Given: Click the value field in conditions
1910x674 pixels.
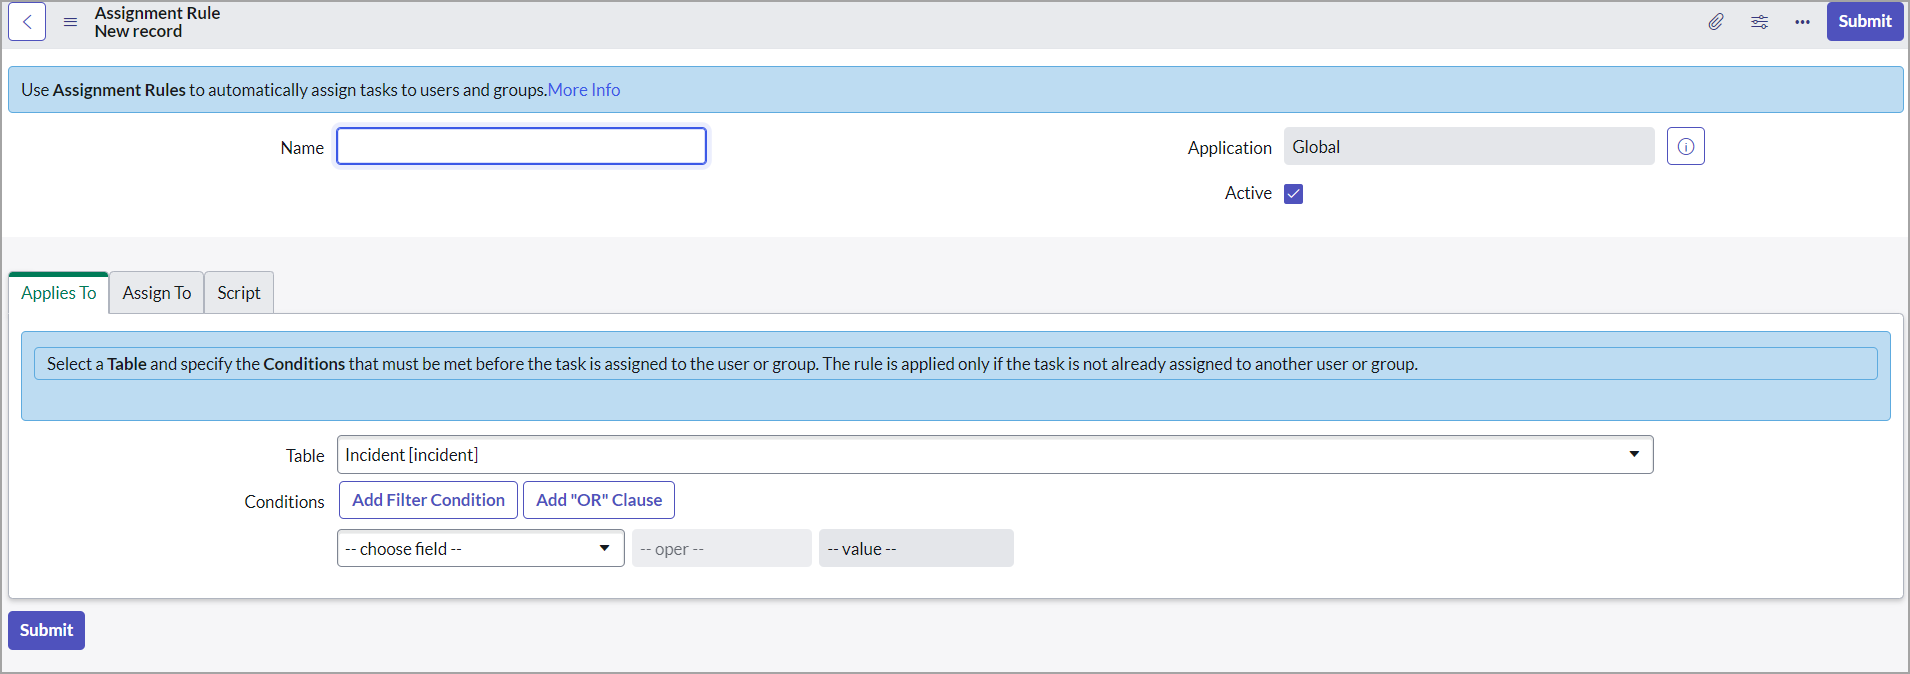Looking at the screenshot, I should tap(915, 549).
